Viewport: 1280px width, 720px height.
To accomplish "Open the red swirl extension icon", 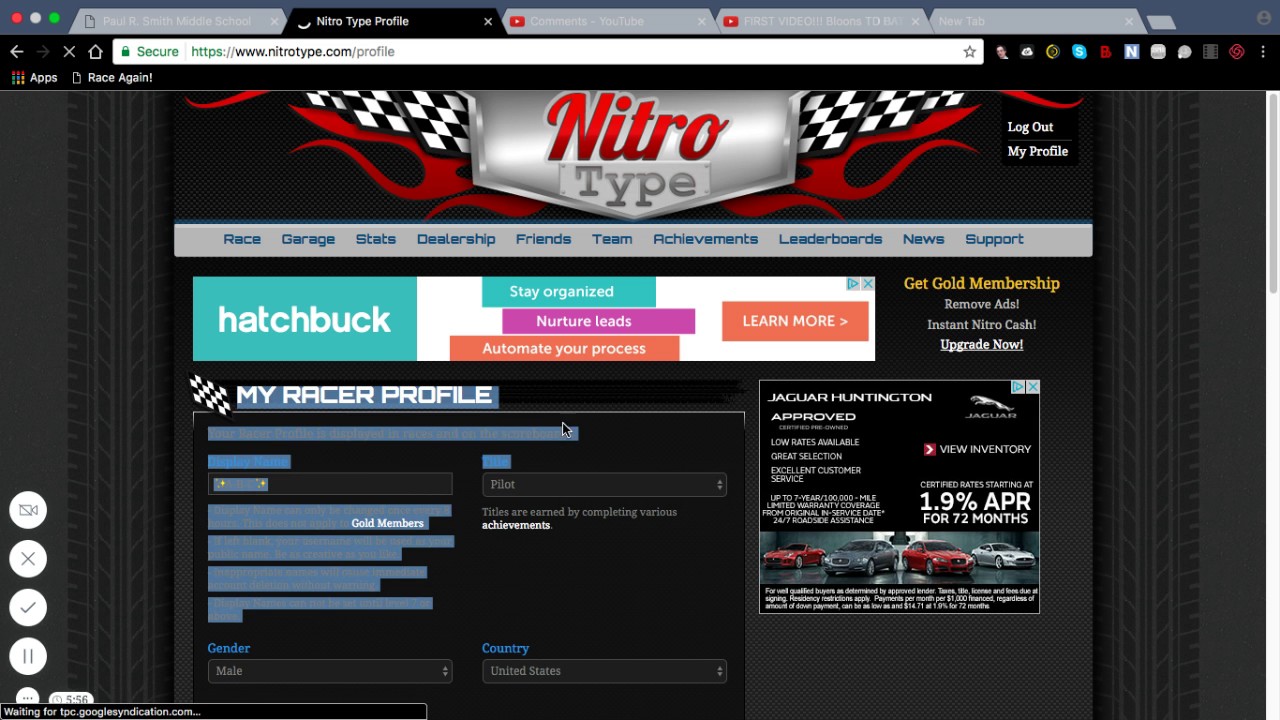I will click(x=1237, y=52).
